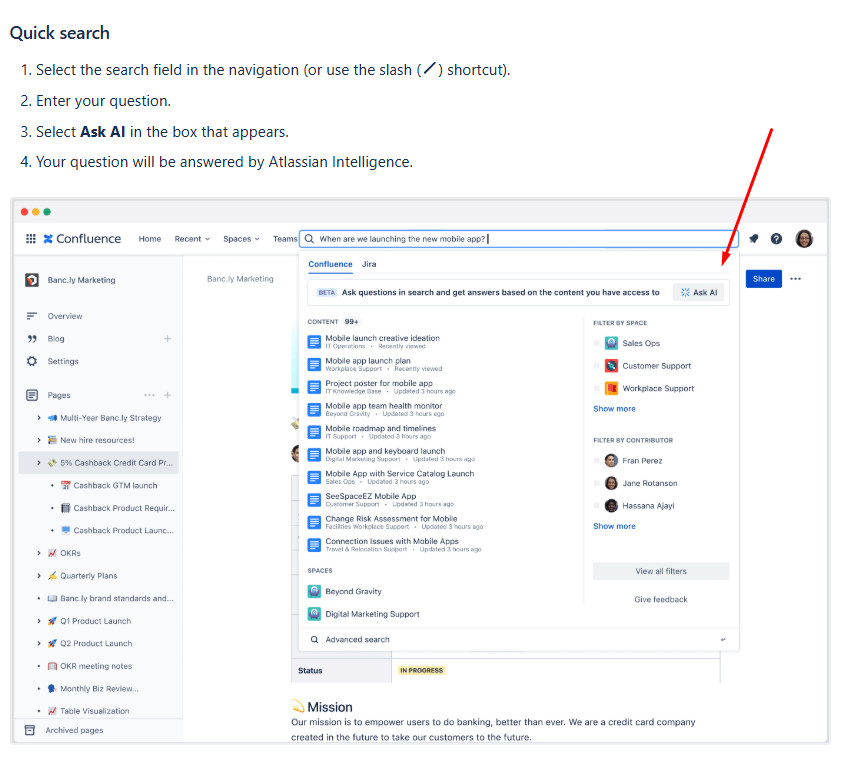Click inside the search input field

[x=519, y=239]
